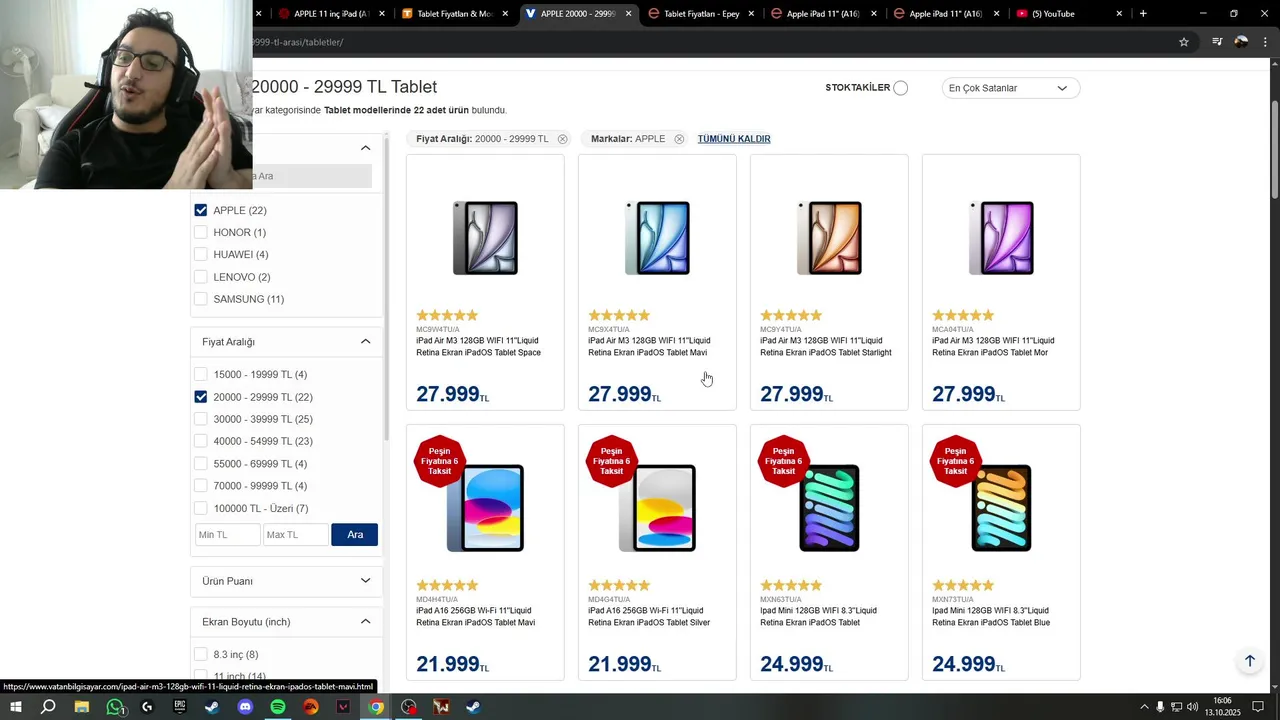Viewport: 1280px width, 720px height.
Task: Click the volume icon in system tray
Action: coord(1192,707)
